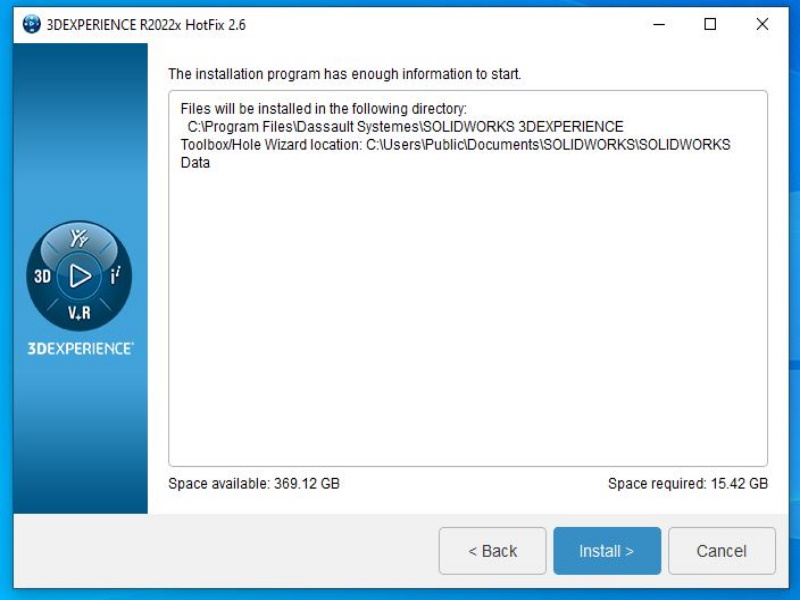Click the 'Space available: 369.12 GB' label
Screen dimensions: 800x600
point(254,484)
